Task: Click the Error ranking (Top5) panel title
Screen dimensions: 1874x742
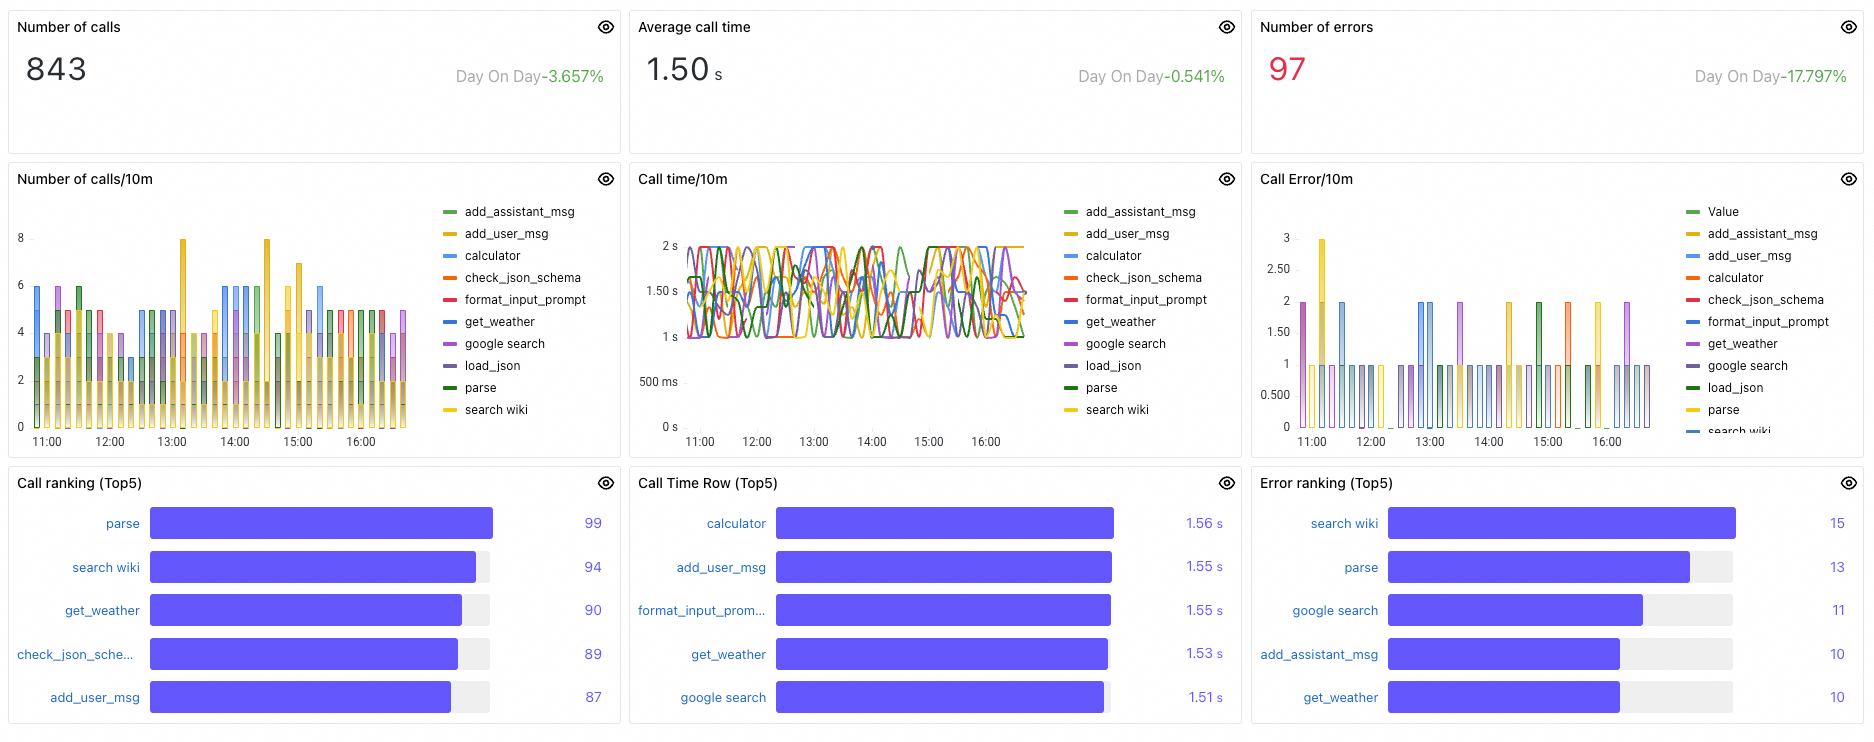Action: point(1326,483)
